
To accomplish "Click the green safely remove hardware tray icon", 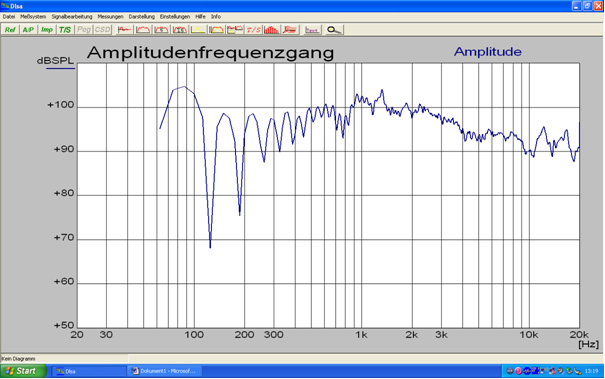I will pyautogui.click(x=570, y=371).
